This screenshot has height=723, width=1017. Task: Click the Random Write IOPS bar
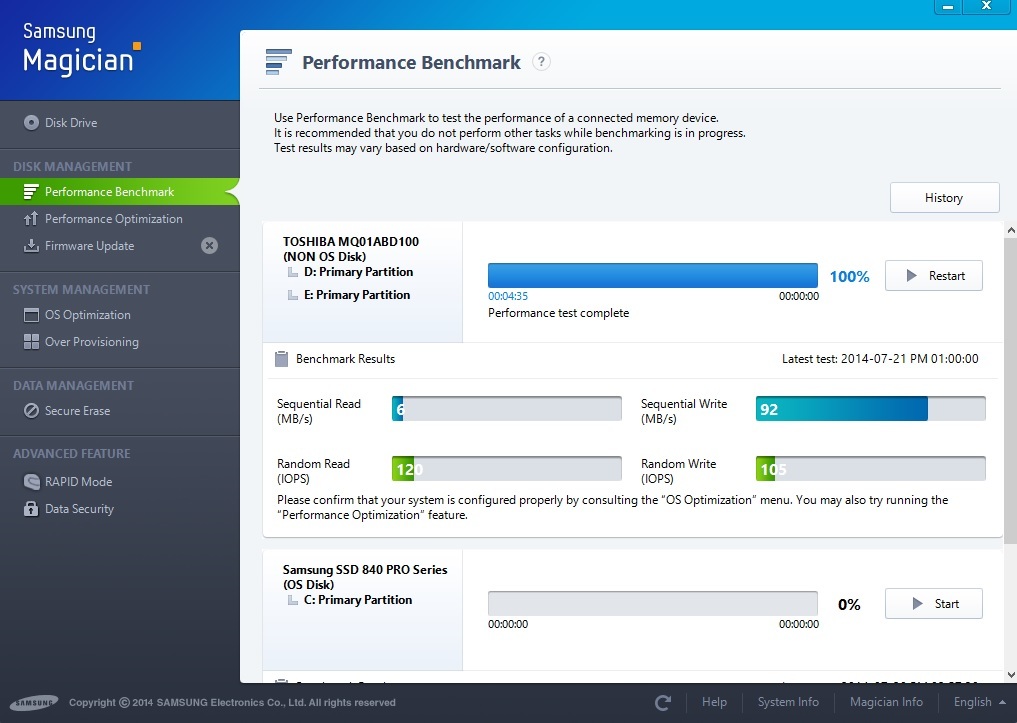[870, 469]
